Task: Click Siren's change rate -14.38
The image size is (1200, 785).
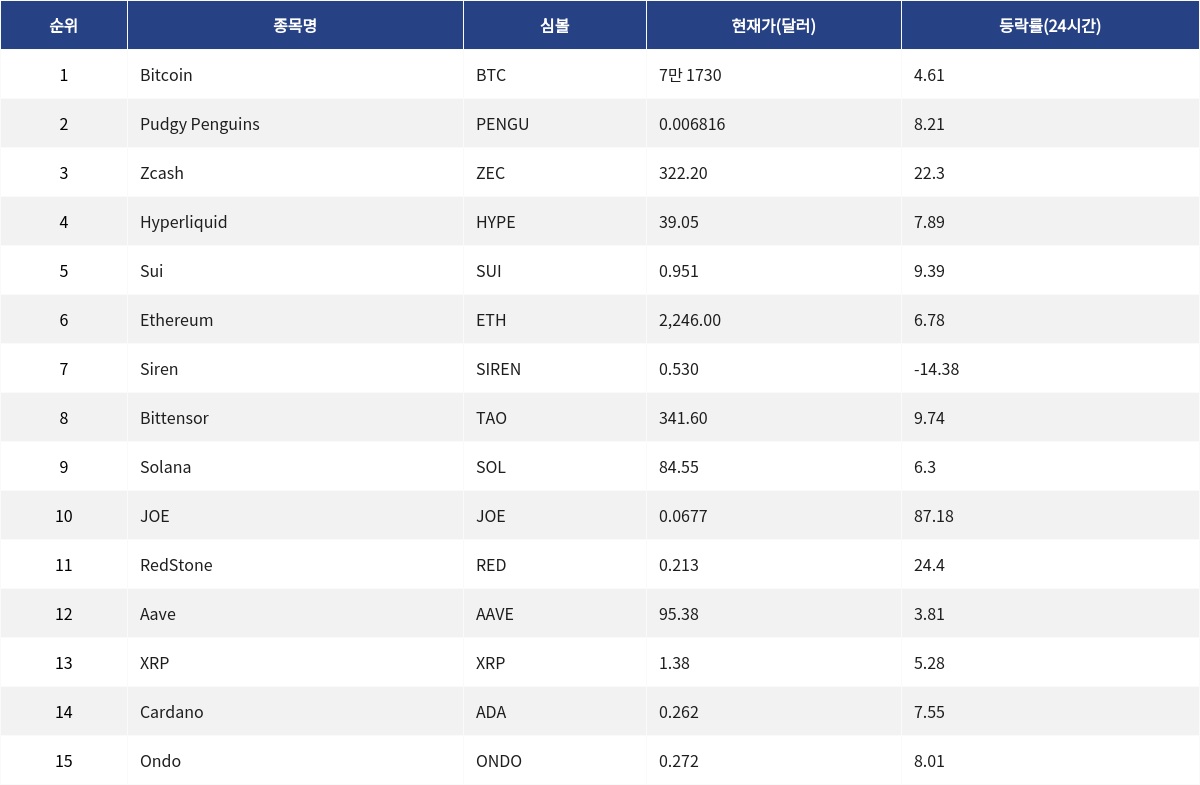Action: coord(936,369)
